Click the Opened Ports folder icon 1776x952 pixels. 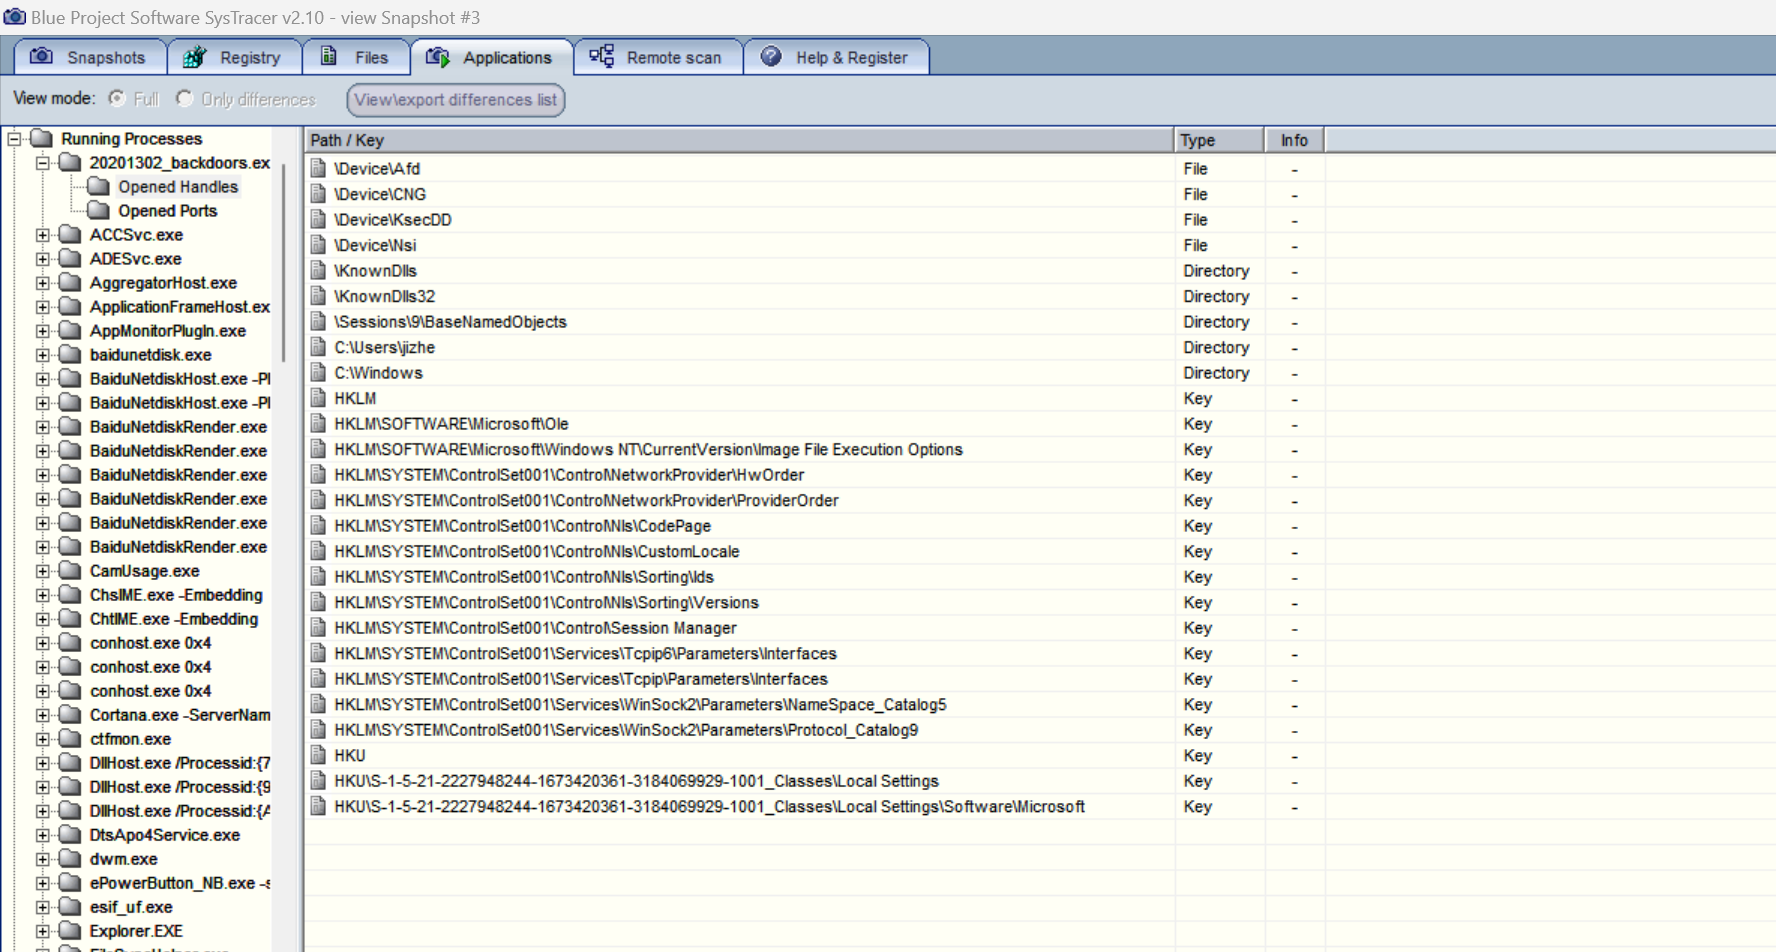point(98,210)
